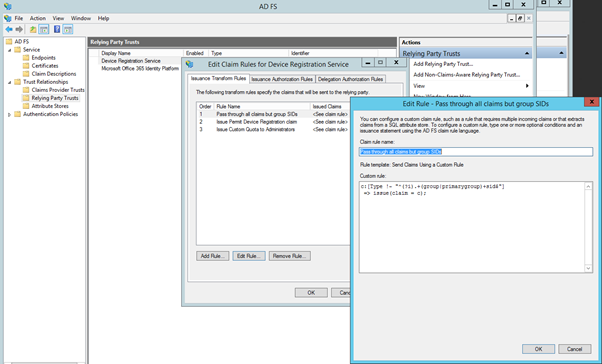Click the Back arrow toolbar icon
This screenshot has height=364, width=602.
[8, 29]
